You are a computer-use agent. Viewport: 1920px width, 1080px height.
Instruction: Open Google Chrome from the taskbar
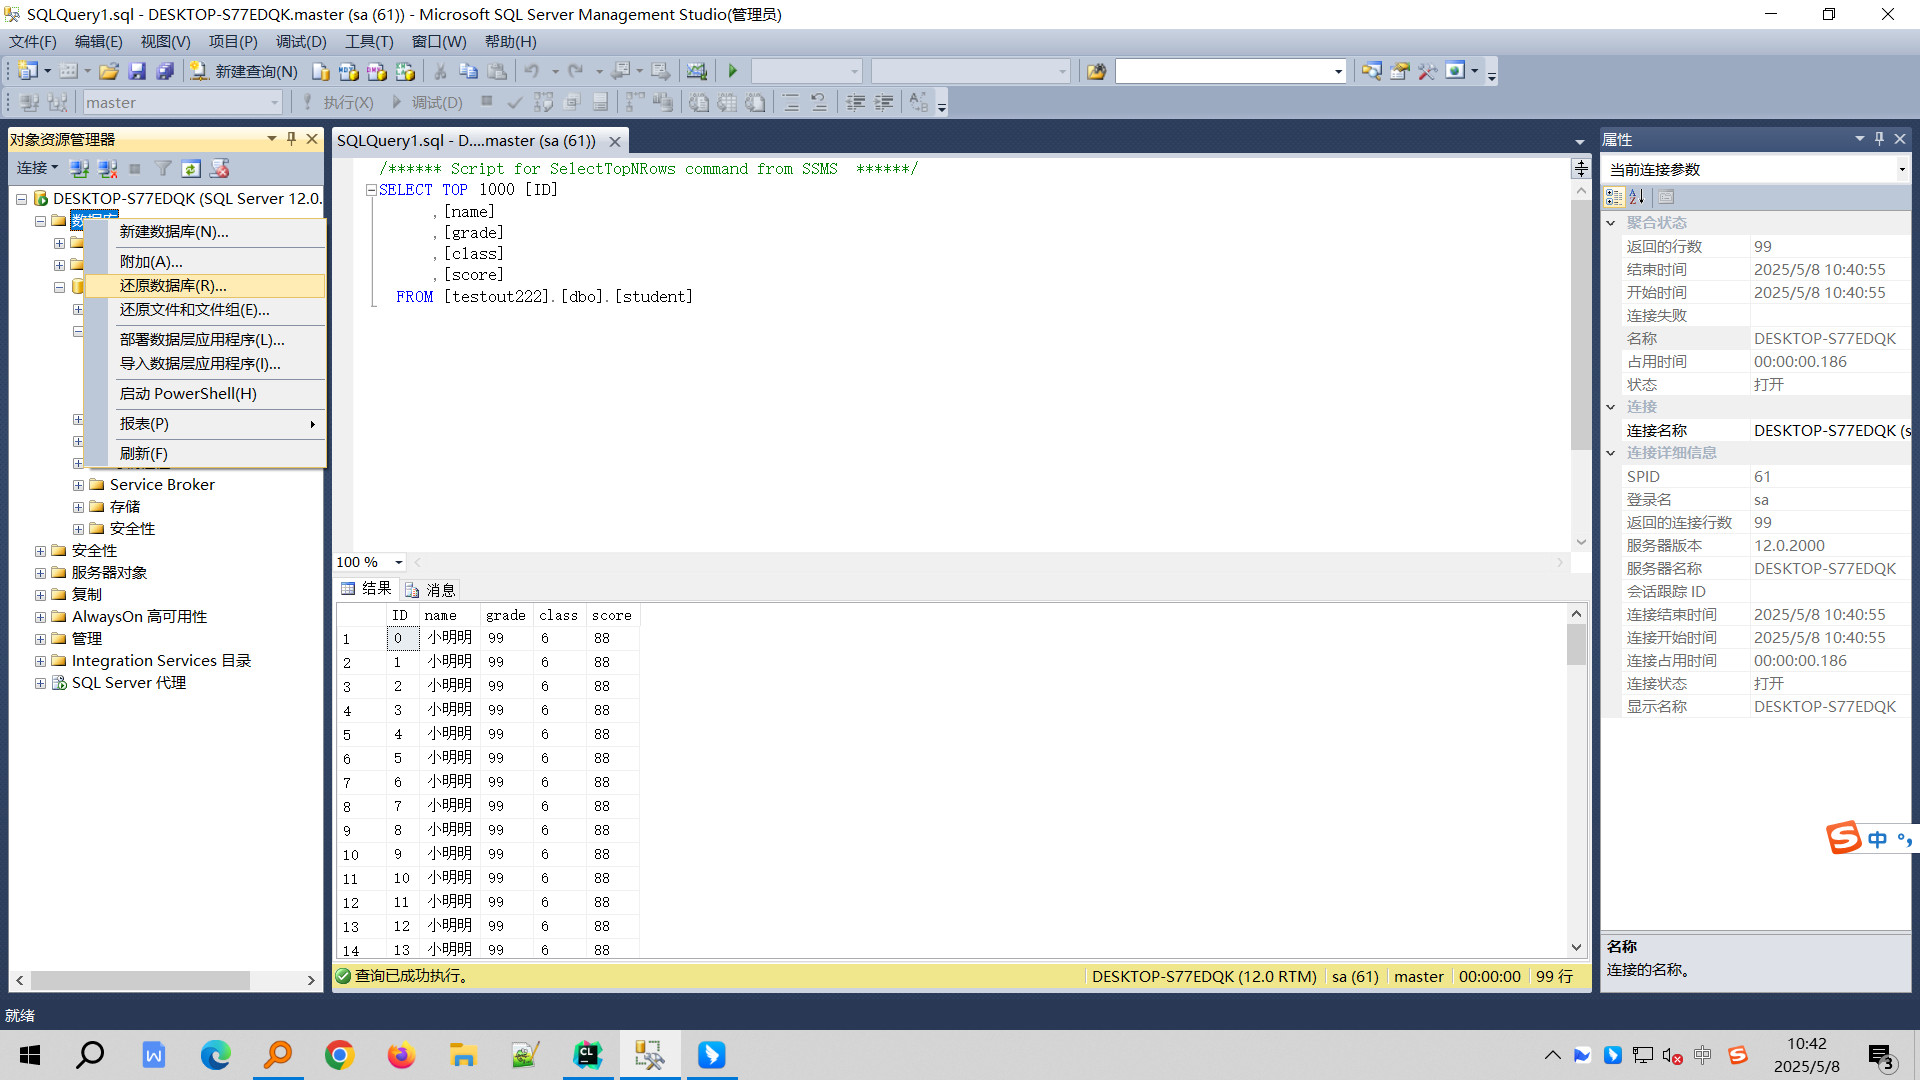click(x=339, y=1055)
